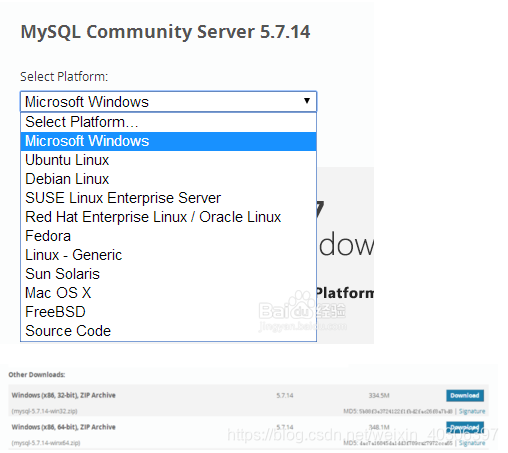The image size is (508, 453).
Task: Choose Debian Linux platform option
Action: click(x=168, y=179)
